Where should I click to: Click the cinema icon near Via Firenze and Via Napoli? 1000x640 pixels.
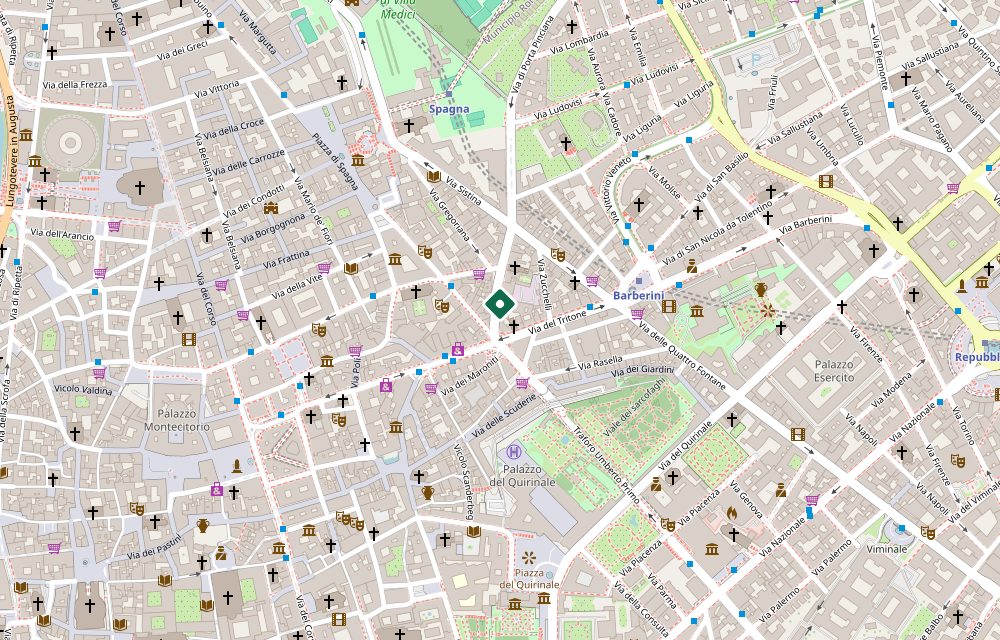click(798, 435)
